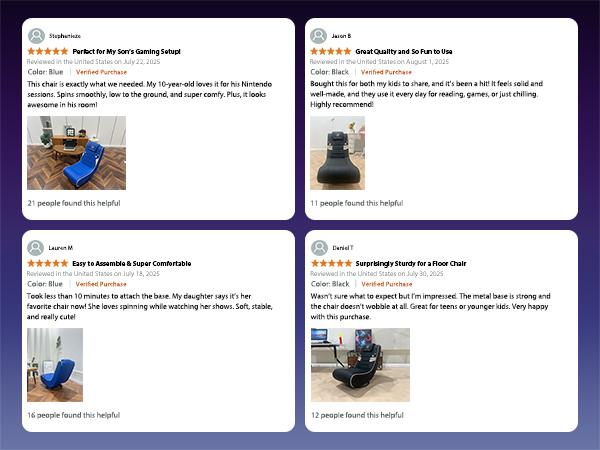
Task: Open the blue chair photo on herringbone floor
Action: point(77,153)
